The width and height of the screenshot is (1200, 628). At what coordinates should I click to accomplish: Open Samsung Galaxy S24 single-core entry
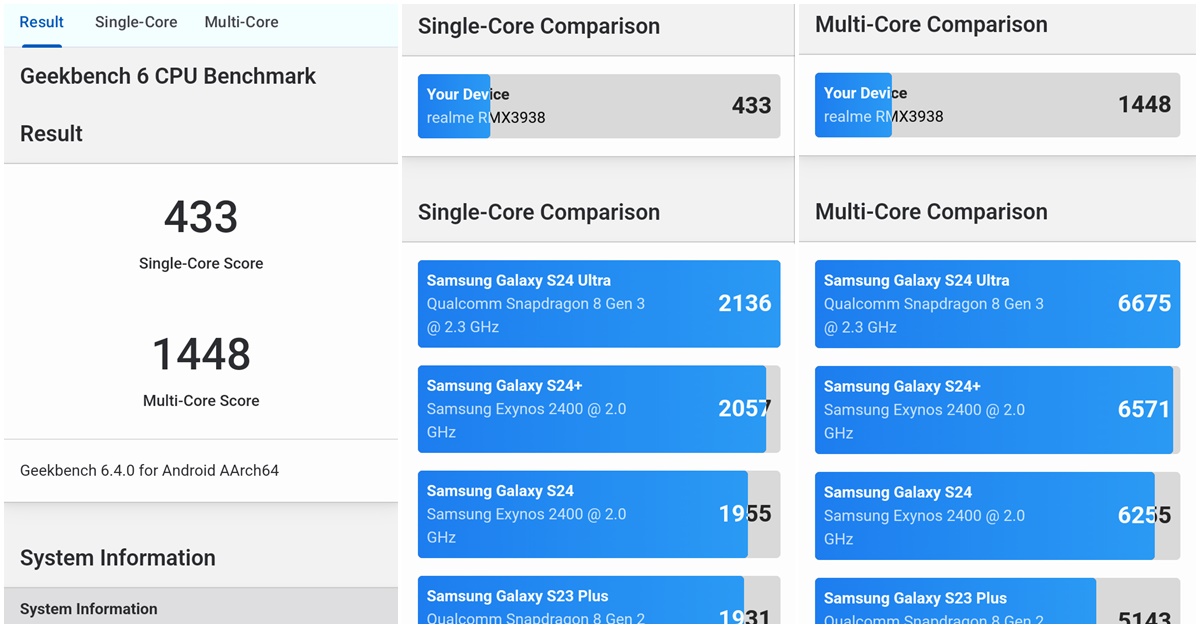598,514
